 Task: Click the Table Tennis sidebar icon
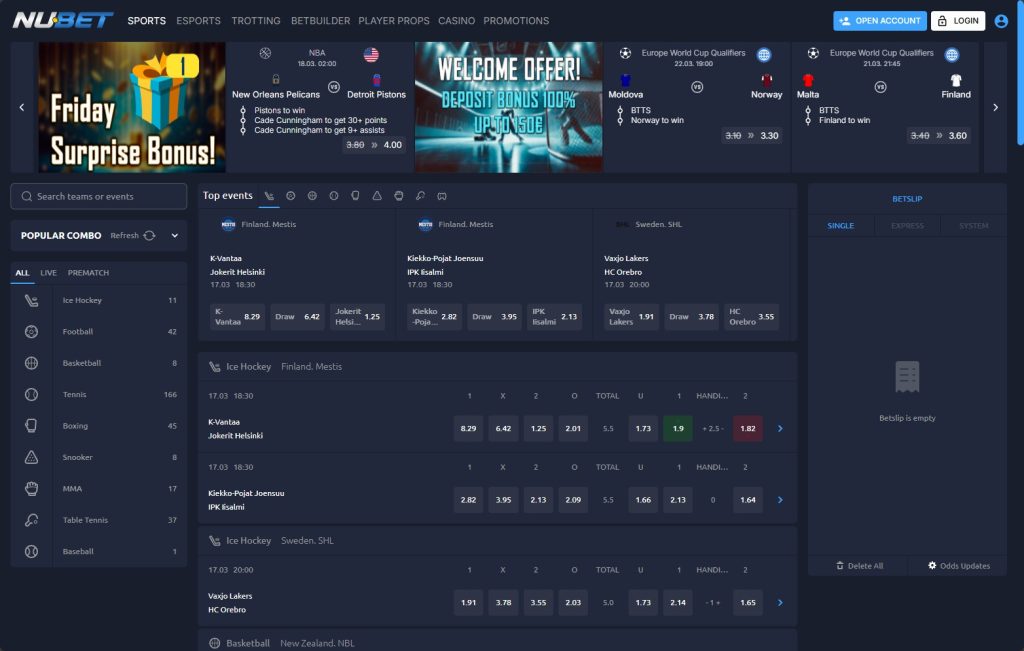tap(31, 520)
